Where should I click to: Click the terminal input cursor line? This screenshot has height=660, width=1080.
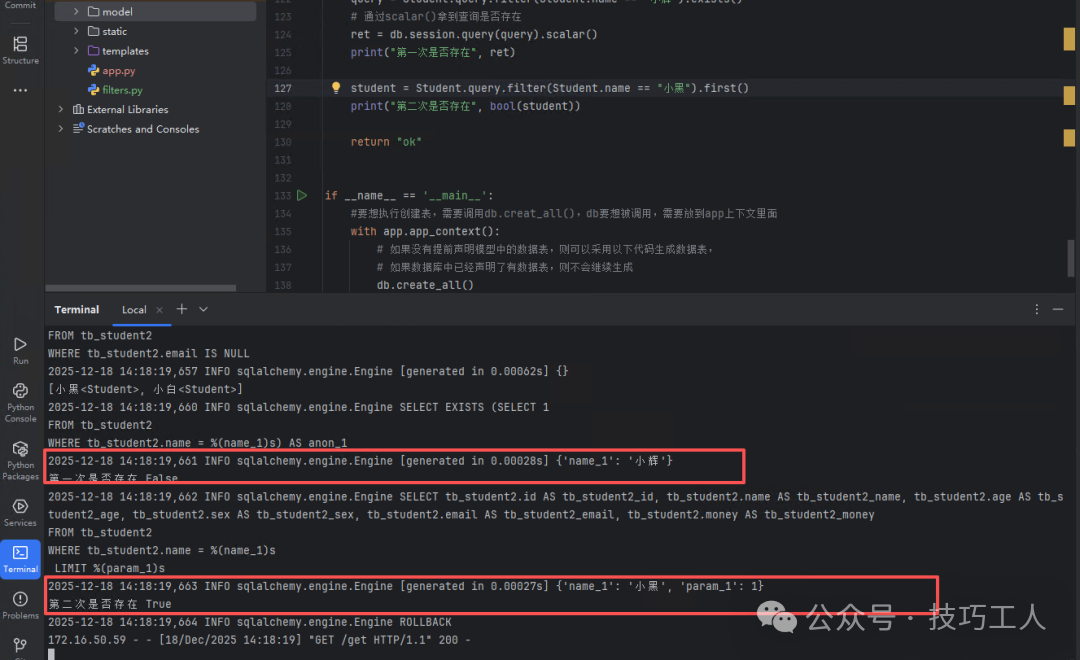tap(51, 654)
